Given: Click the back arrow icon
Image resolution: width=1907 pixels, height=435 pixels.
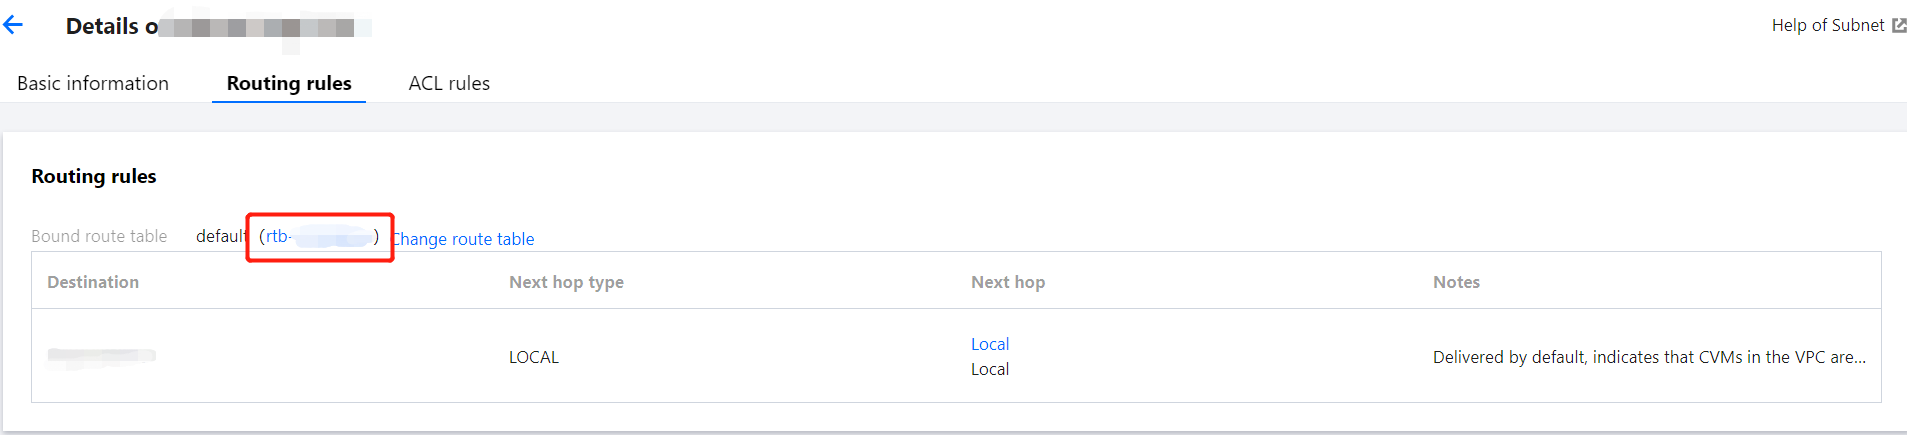Looking at the screenshot, I should click(13, 26).
